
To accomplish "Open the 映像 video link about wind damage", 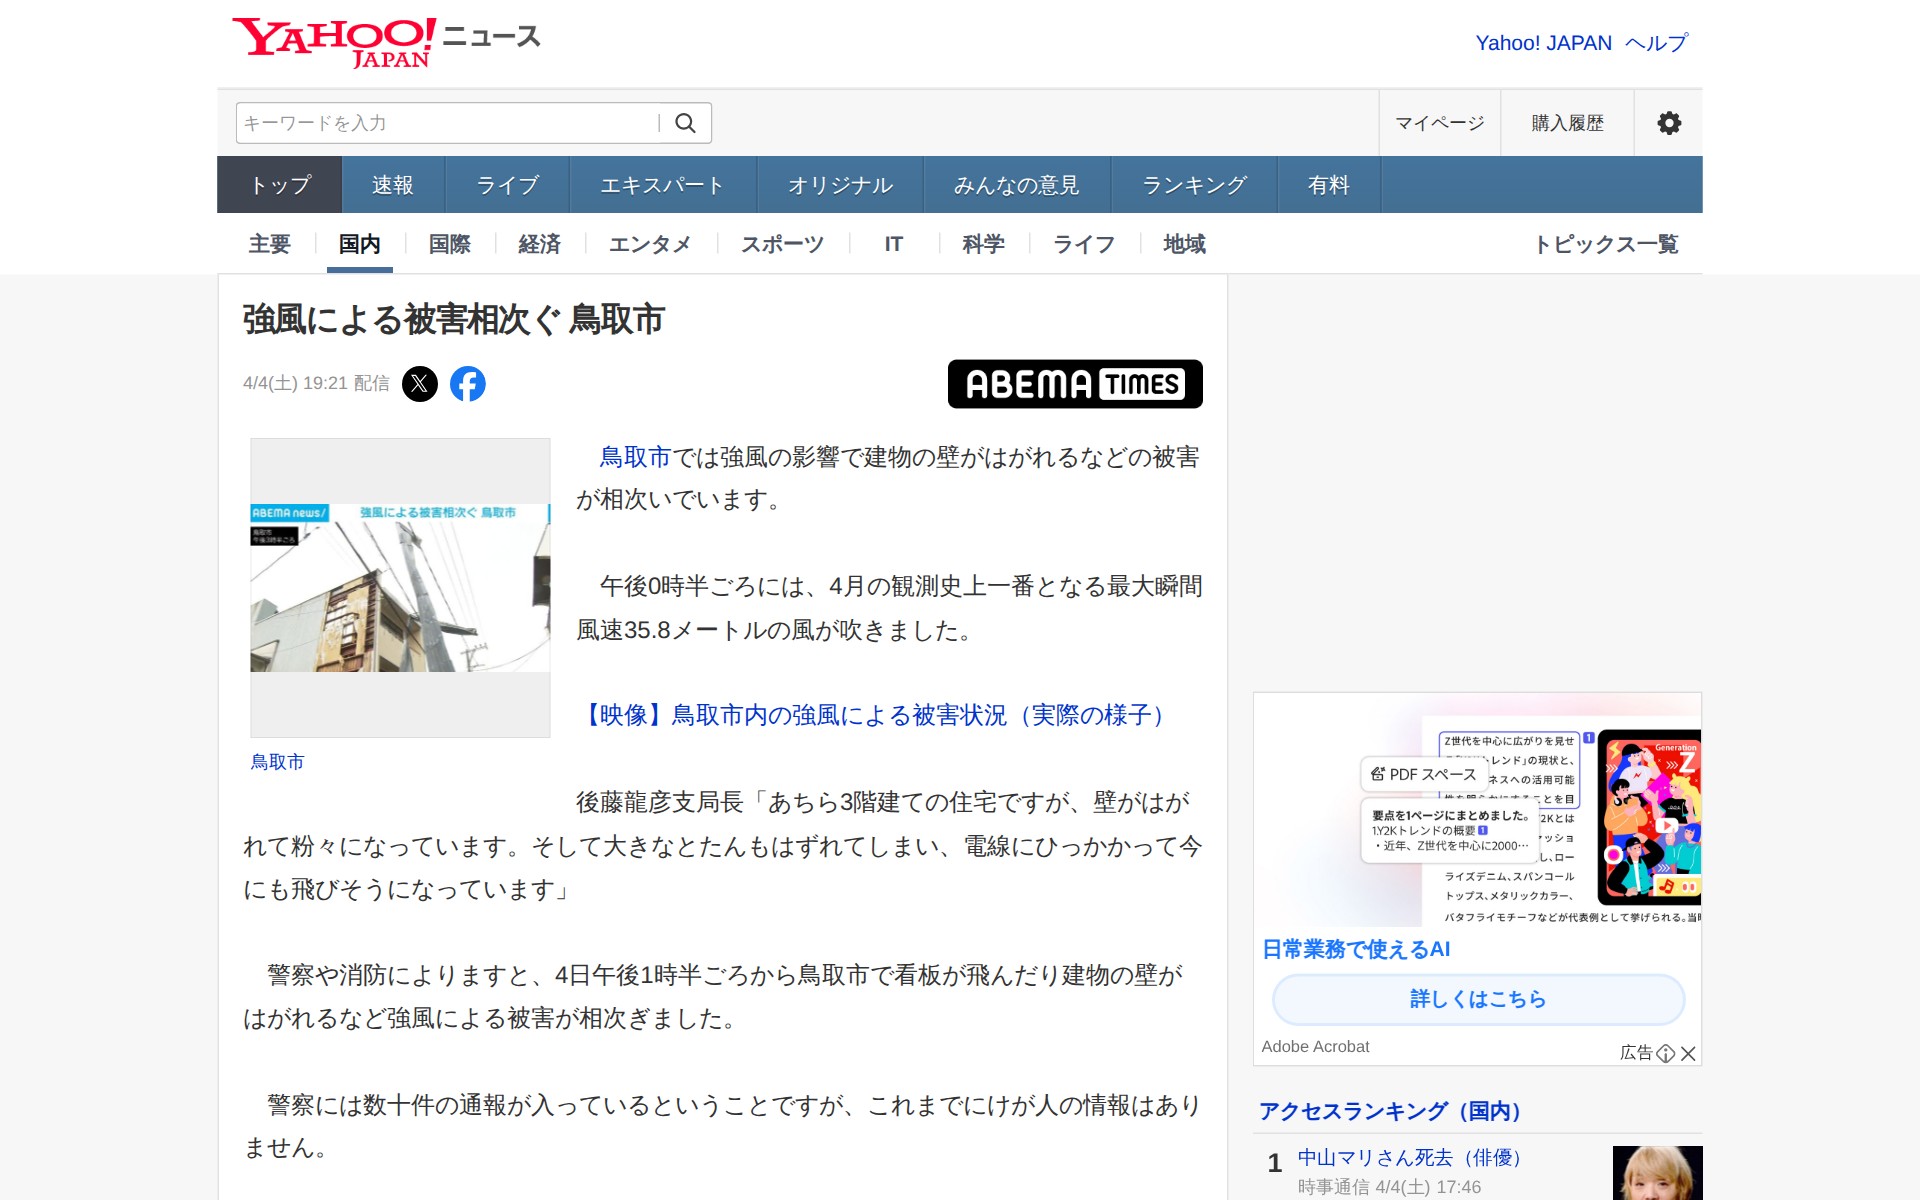I will (x=875, y=714).
